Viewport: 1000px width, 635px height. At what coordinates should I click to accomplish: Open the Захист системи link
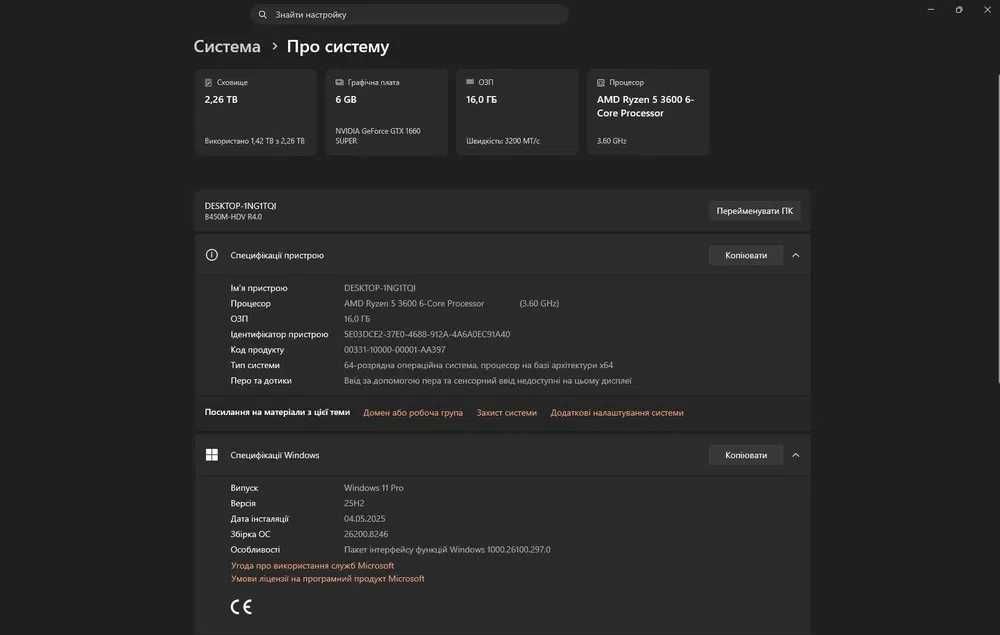(x=506, y=412)
